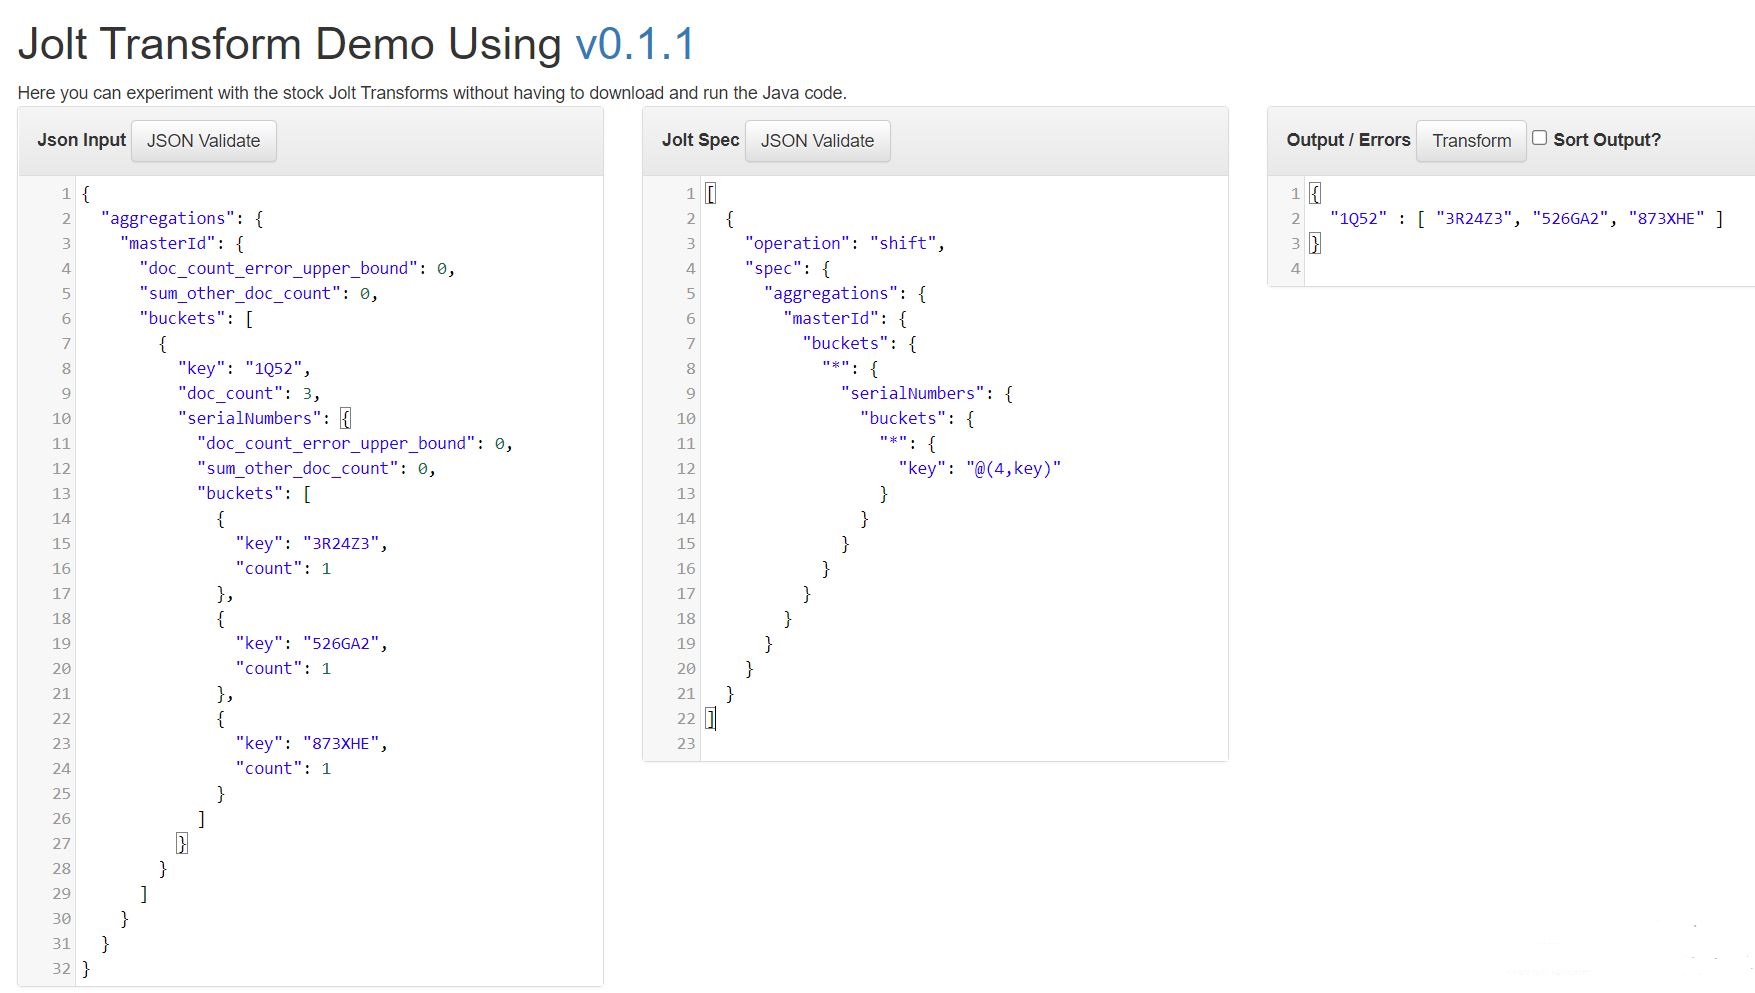Toggle the Sort Output checkbox

coord(1539,138)
